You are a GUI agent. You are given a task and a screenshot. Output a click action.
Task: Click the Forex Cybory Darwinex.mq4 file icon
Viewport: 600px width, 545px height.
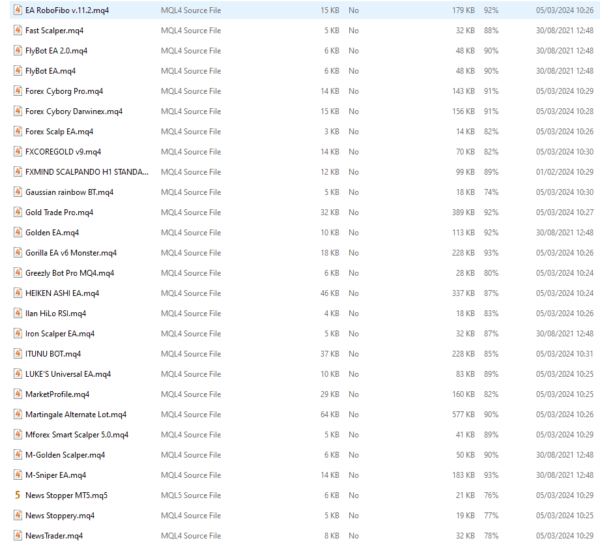pos(18,111)
